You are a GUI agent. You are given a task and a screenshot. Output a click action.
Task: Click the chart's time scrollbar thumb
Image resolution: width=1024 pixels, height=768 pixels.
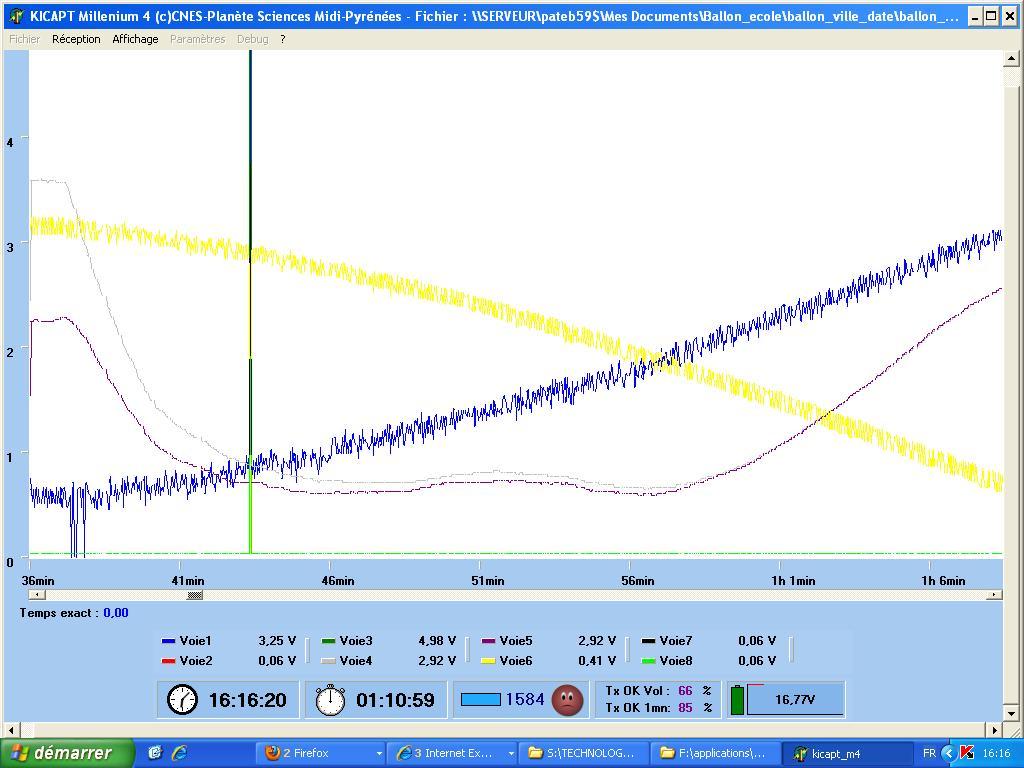coord(195,595)
